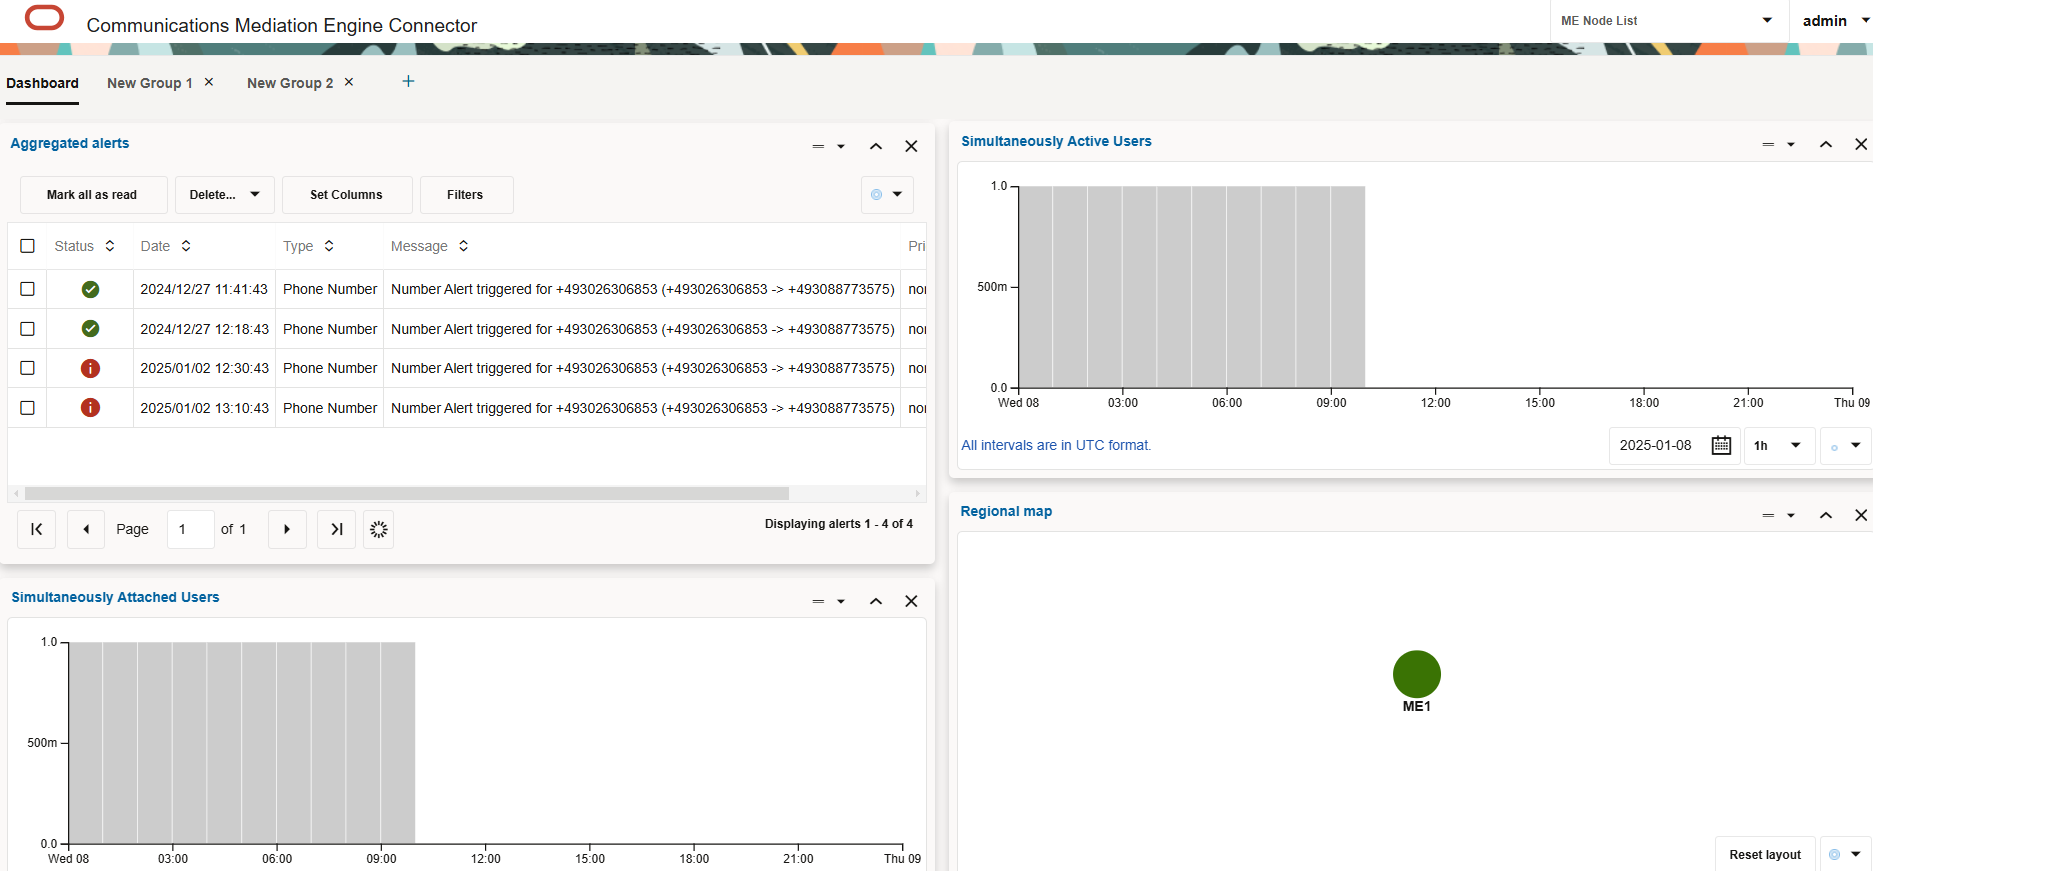Open refresh dropdown next to Reset layout

(1845, 855)
